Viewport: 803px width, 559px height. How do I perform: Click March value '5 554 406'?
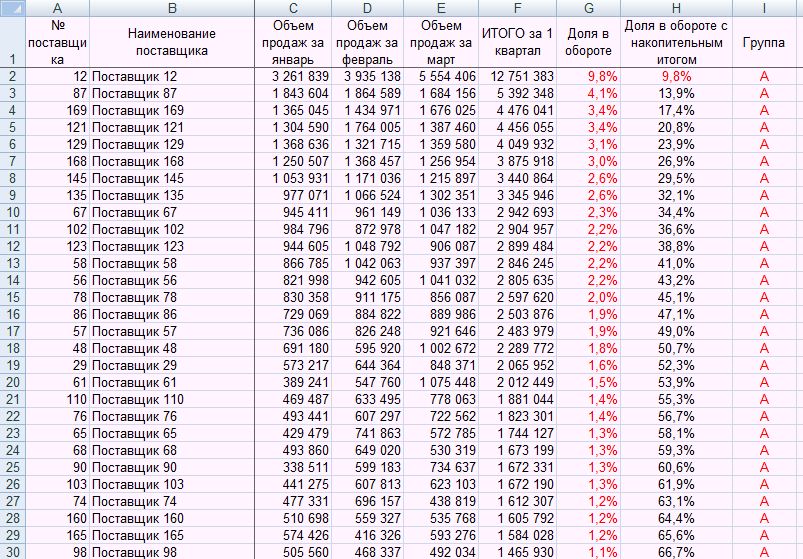(x=441, y=76)
